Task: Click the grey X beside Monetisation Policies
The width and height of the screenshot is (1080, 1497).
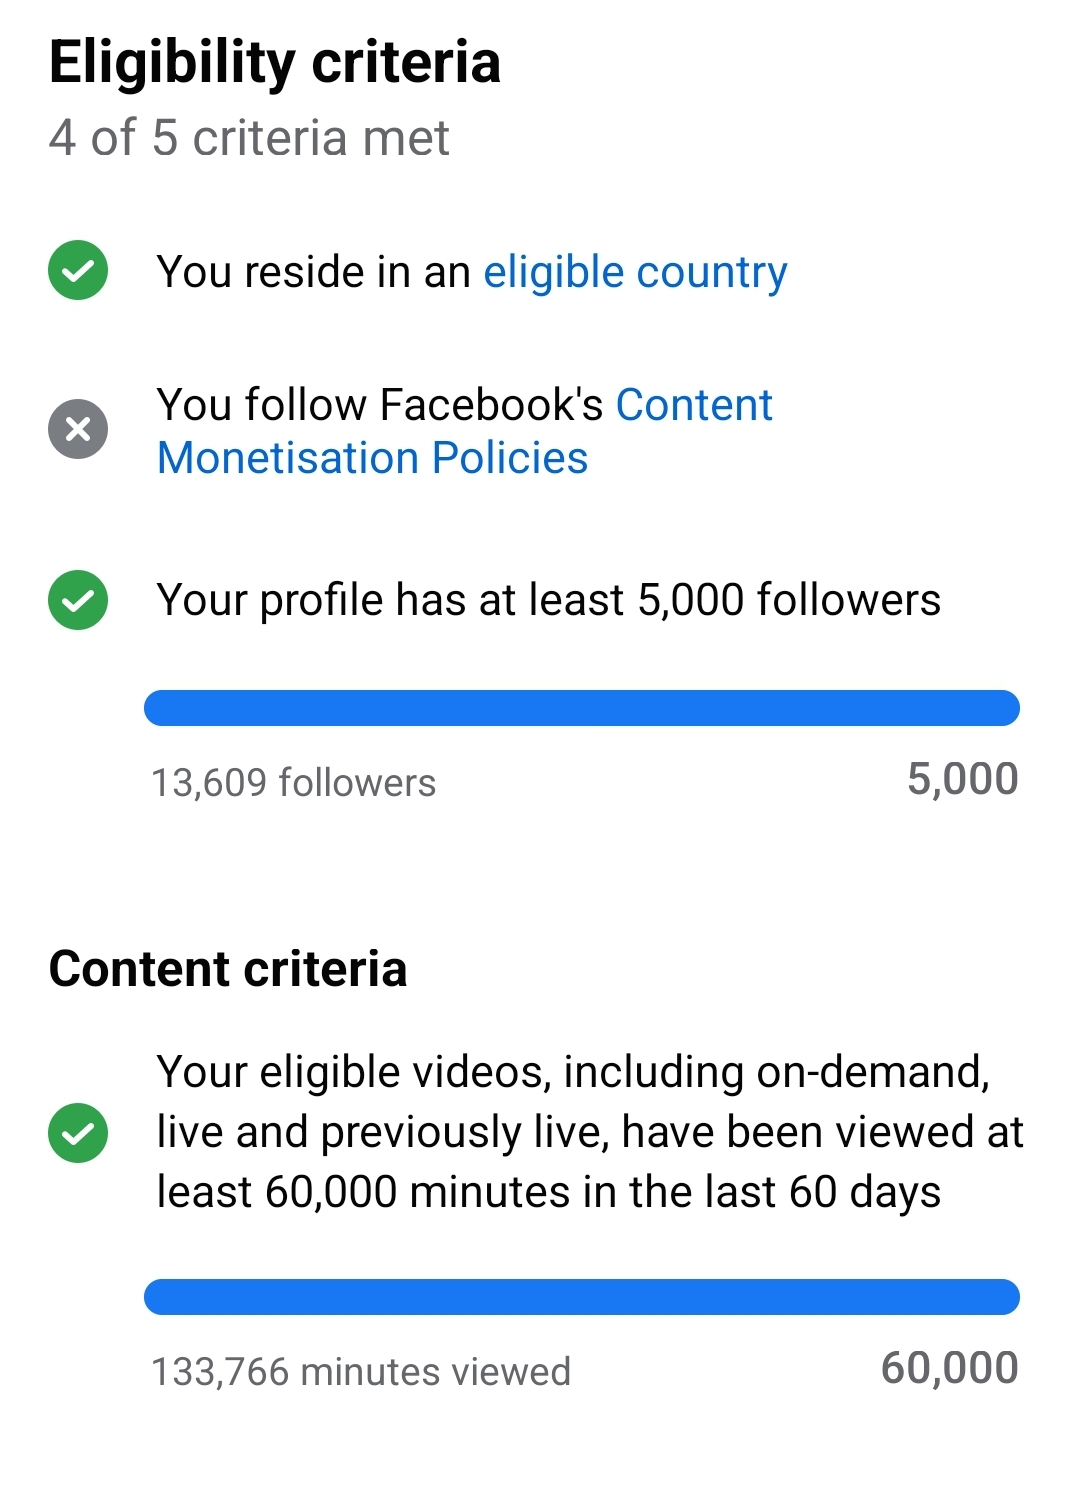Action: pos(78,429)
